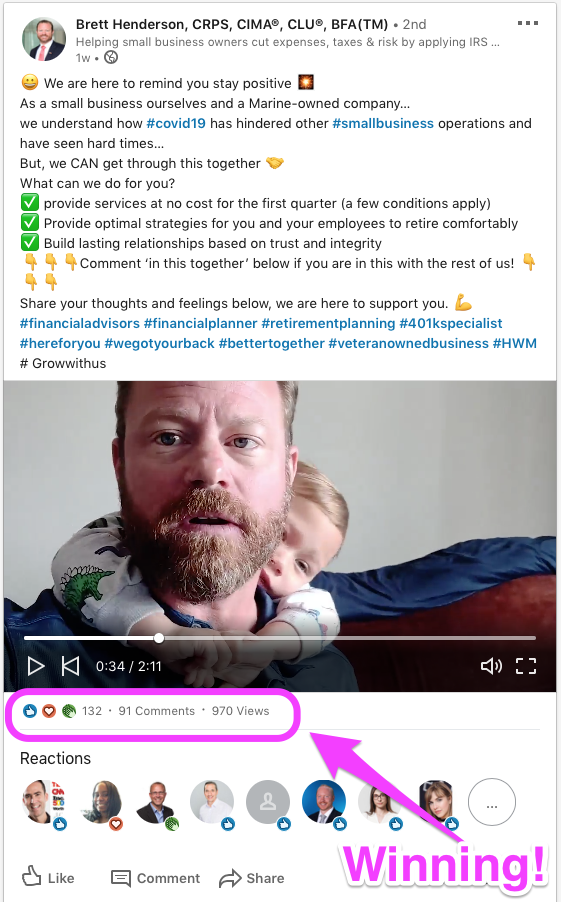The image size is (568, 906).
Task: Share the post via the Share button
Action: coord(252,878)
